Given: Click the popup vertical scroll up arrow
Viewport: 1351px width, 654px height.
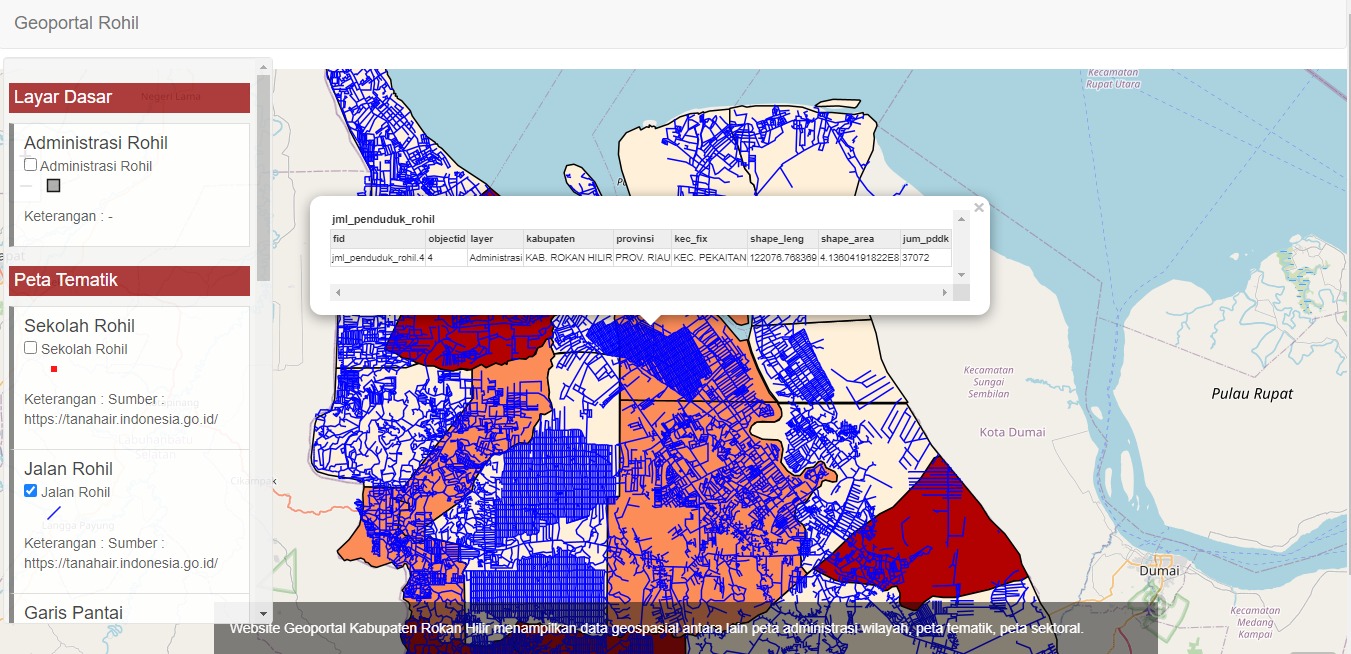Looking at the screenshot, I should point(961,218).
